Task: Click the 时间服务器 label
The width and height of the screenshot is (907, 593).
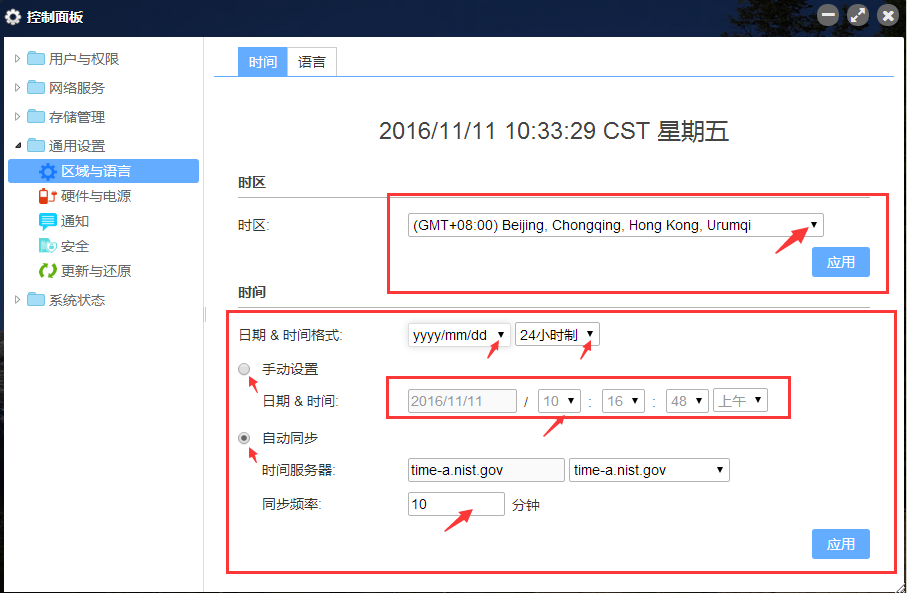Action: (298, 470)
